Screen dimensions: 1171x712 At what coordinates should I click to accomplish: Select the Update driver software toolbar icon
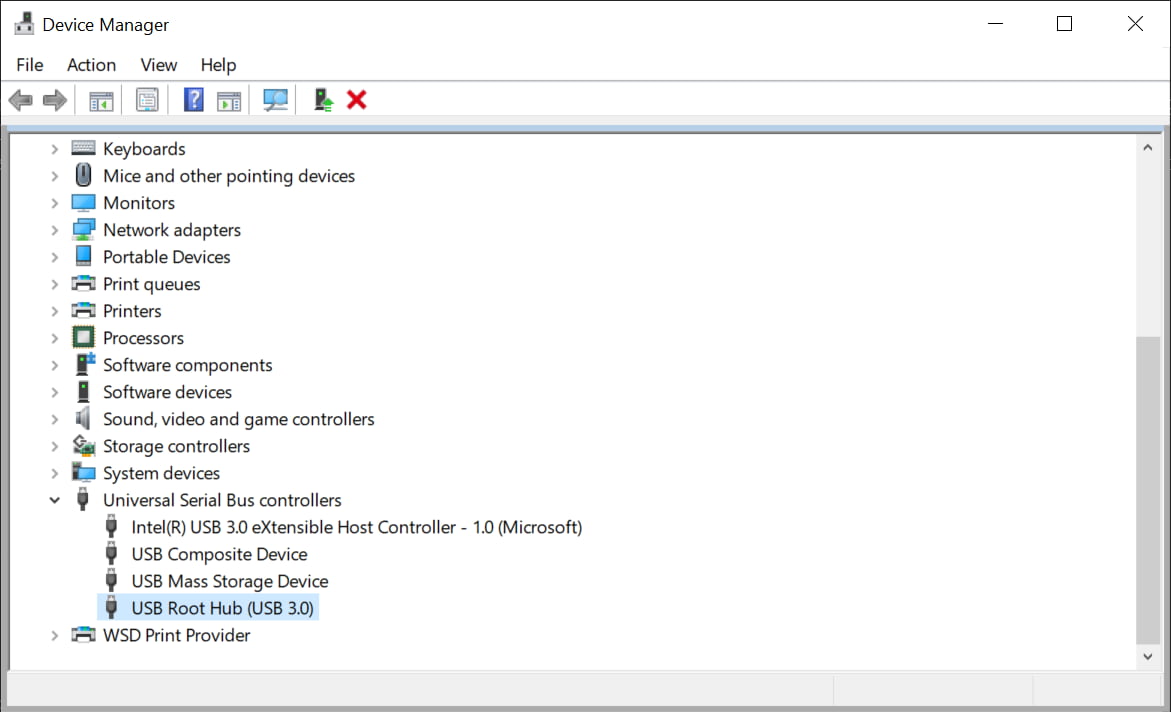pos(321,99)
